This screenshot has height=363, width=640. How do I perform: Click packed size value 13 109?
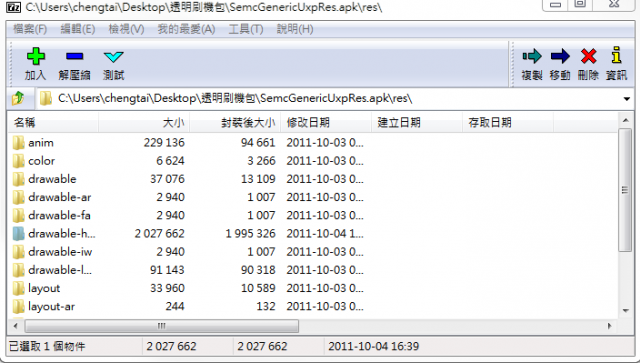pyautogui.click(x=258, y=179)
